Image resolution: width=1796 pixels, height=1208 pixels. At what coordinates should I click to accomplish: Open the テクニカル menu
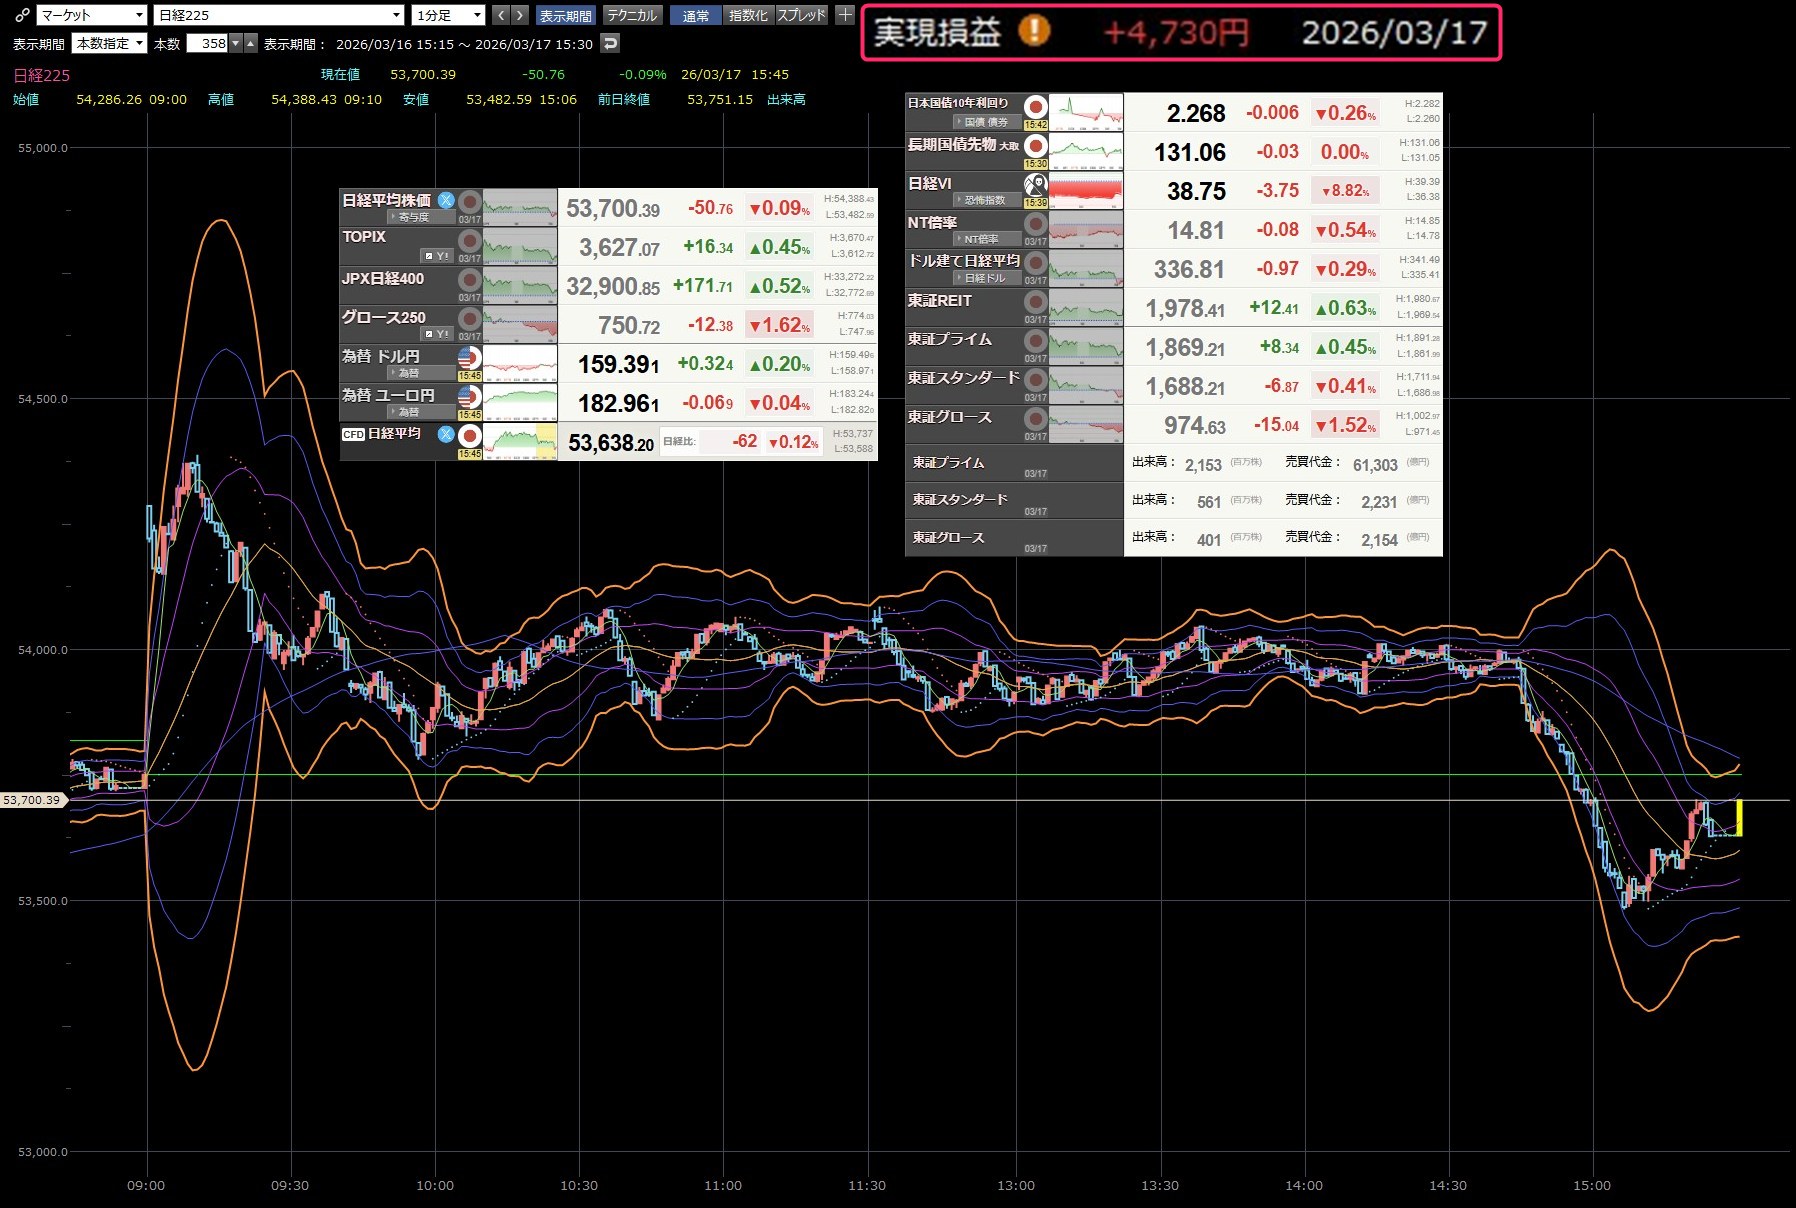(632, 15)
